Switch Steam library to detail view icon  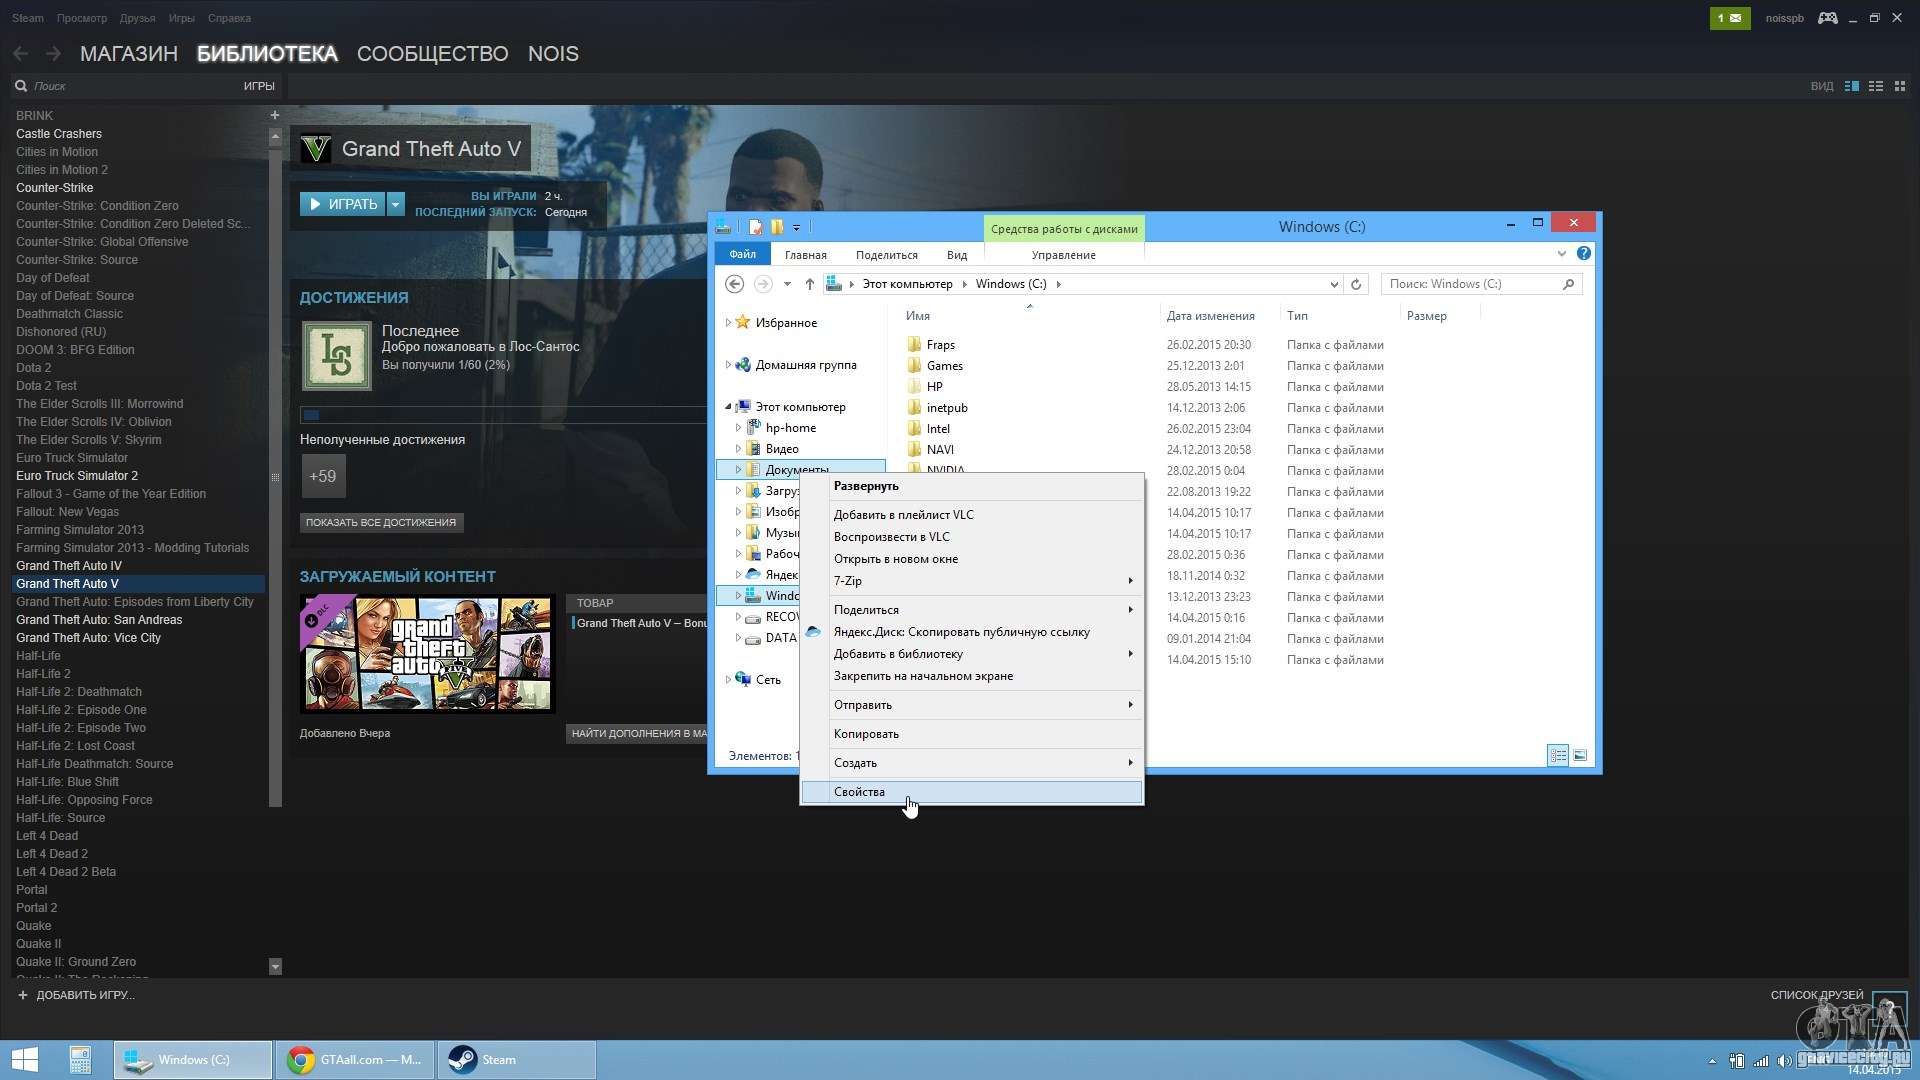[x=1851, y=86]
